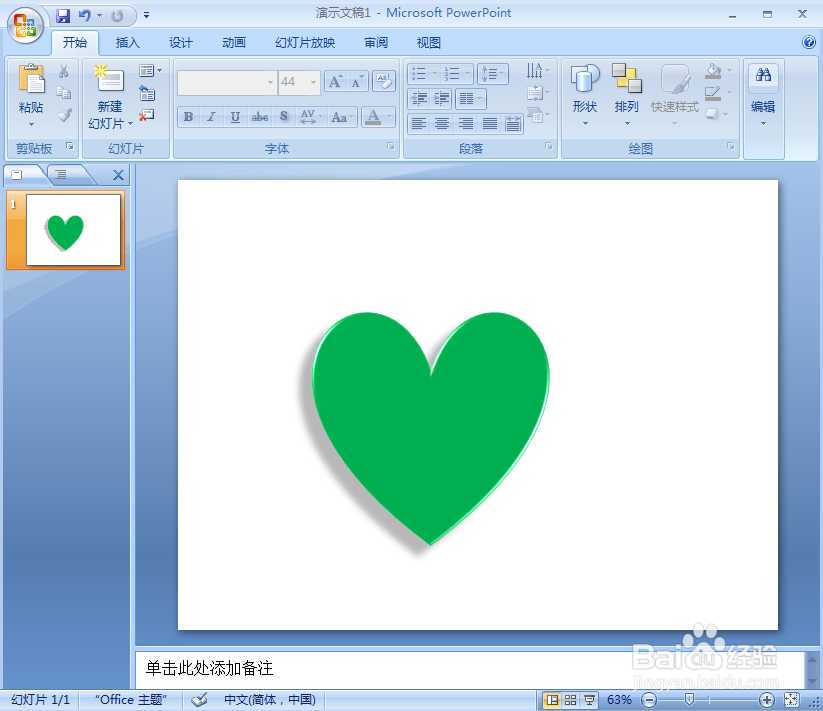The width and height of the screenshot is (823, 711).
Task: Toggle underline formatting
Action: click(235, 117)
